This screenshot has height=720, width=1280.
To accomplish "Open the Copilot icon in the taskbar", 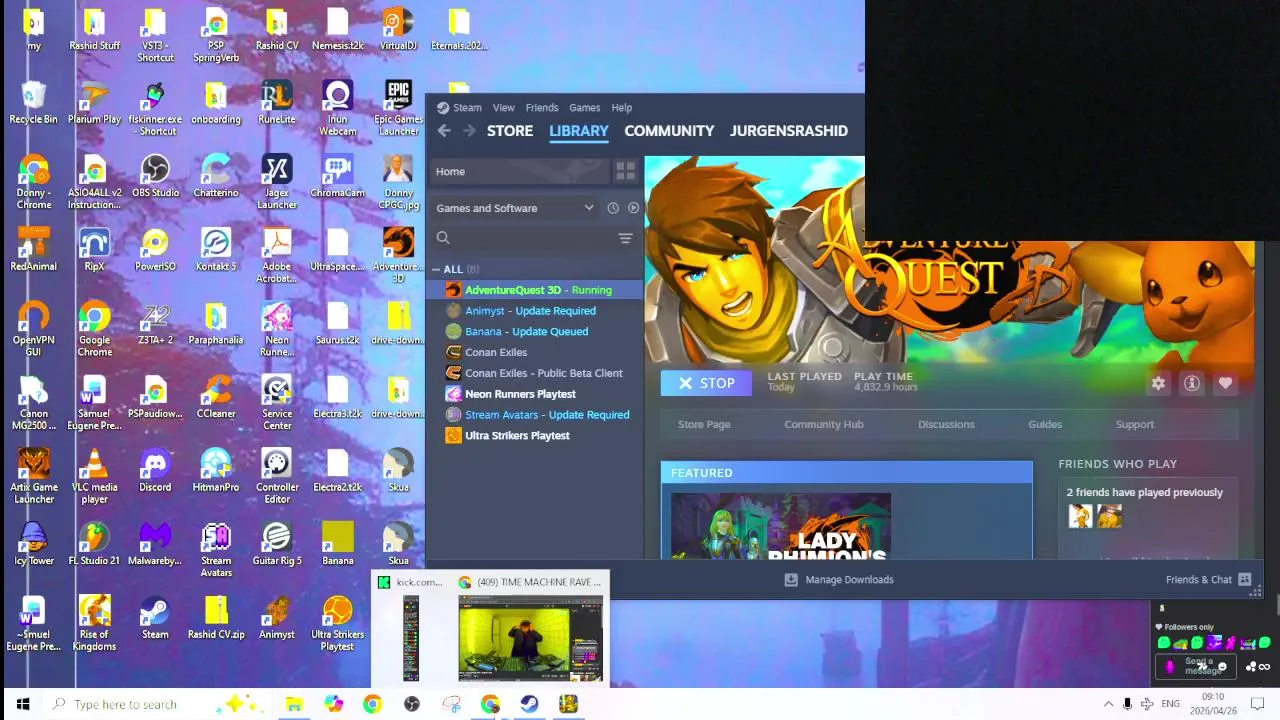I will pos(333,704).
